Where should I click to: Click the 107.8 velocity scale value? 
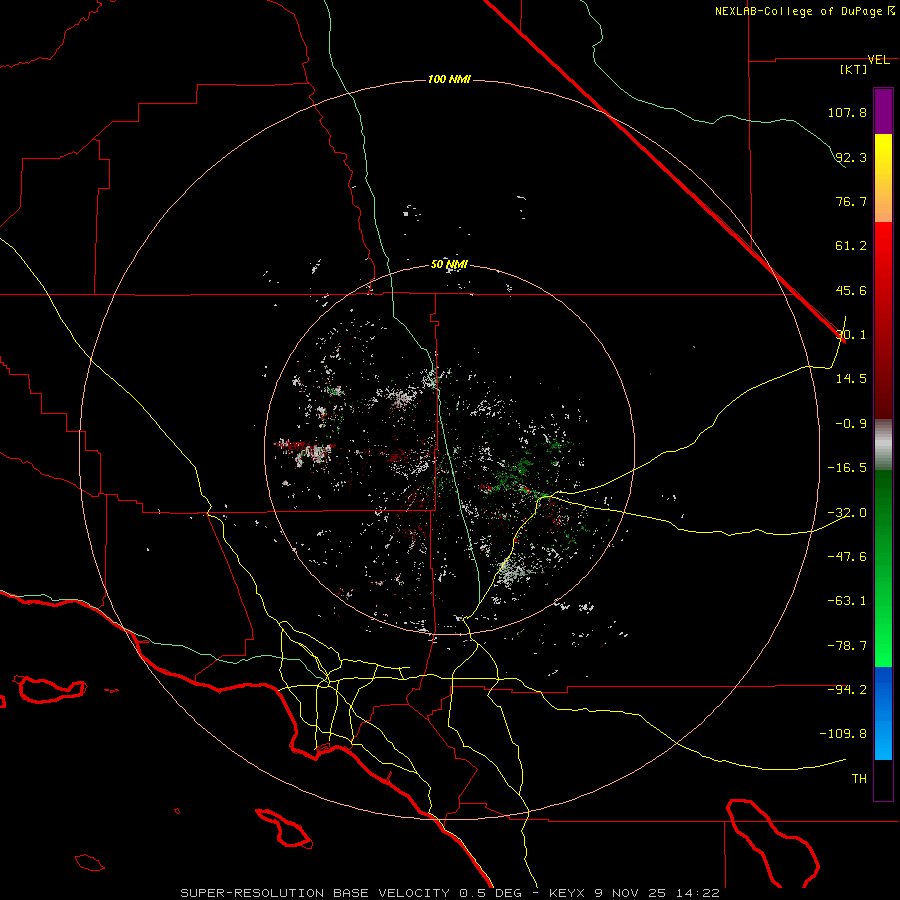point(847,112)
